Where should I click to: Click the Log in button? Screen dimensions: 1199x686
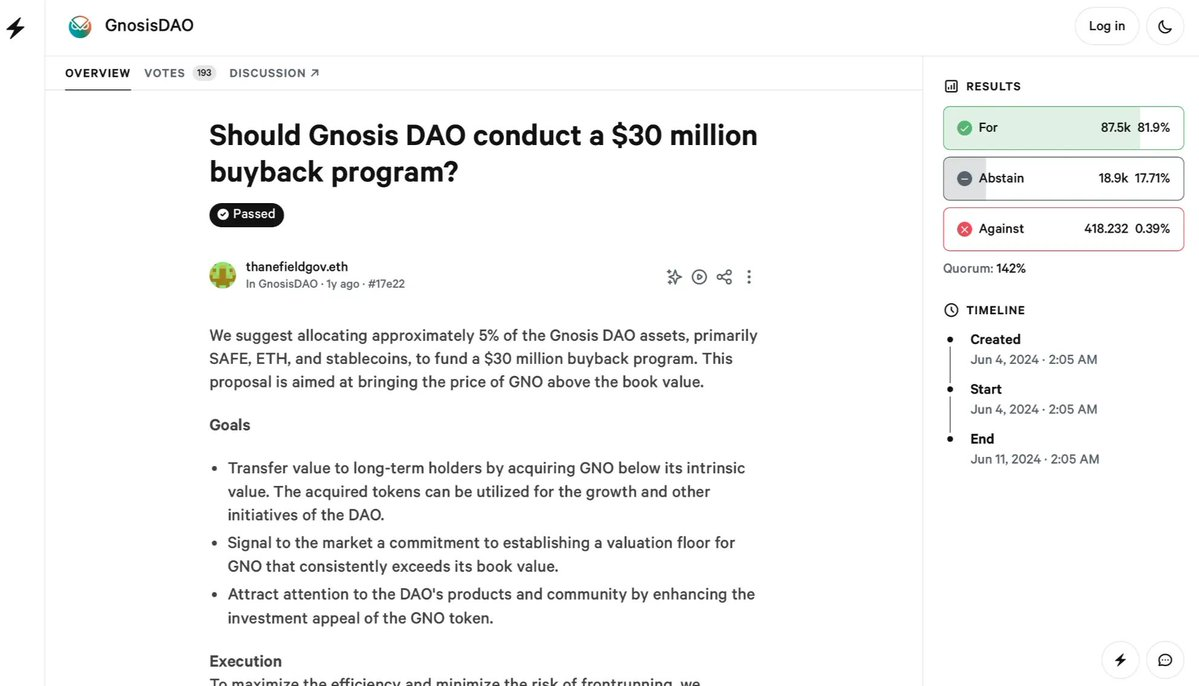[x=1106, y=27]
